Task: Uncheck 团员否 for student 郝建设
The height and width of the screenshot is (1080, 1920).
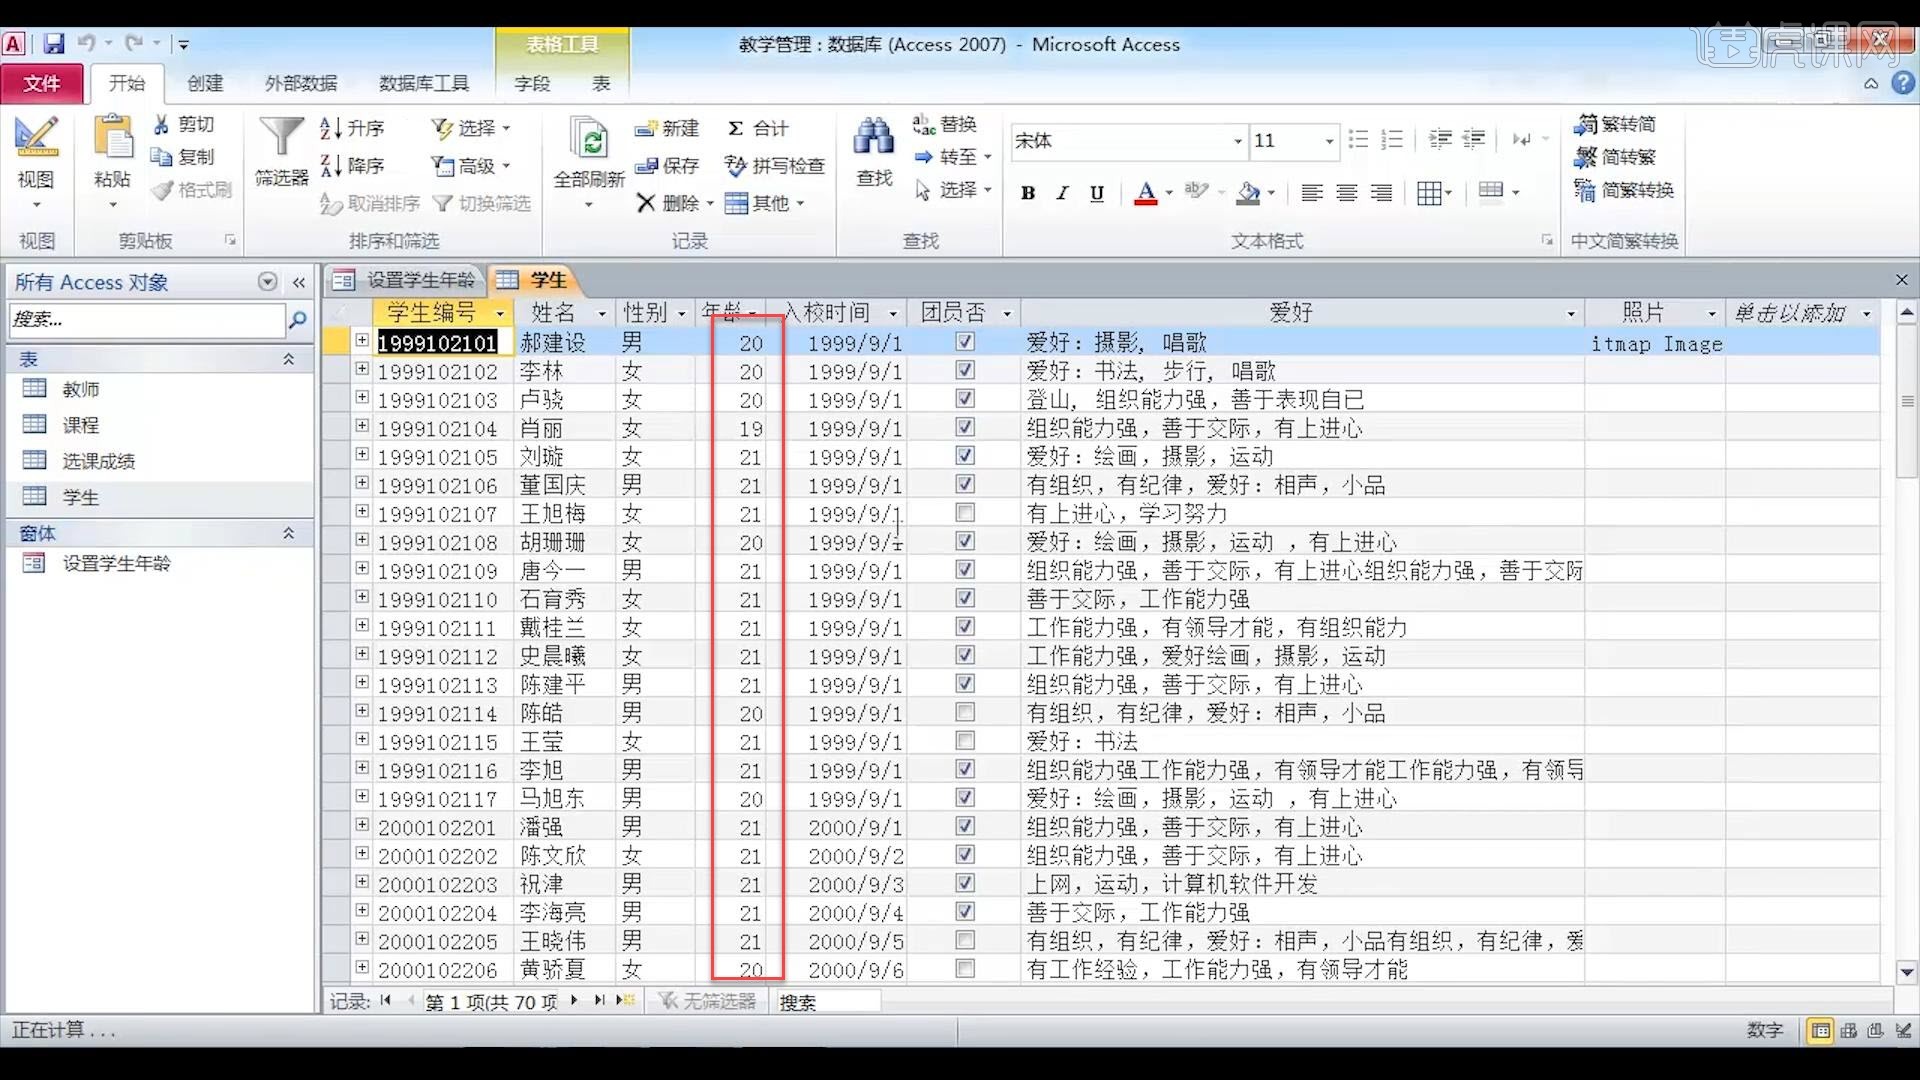Action: (x=964, y=342)
